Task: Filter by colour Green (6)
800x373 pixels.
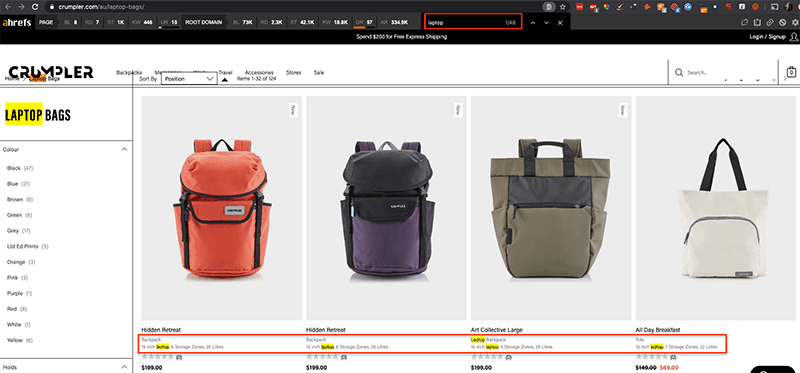Action: tap(19, 215)
